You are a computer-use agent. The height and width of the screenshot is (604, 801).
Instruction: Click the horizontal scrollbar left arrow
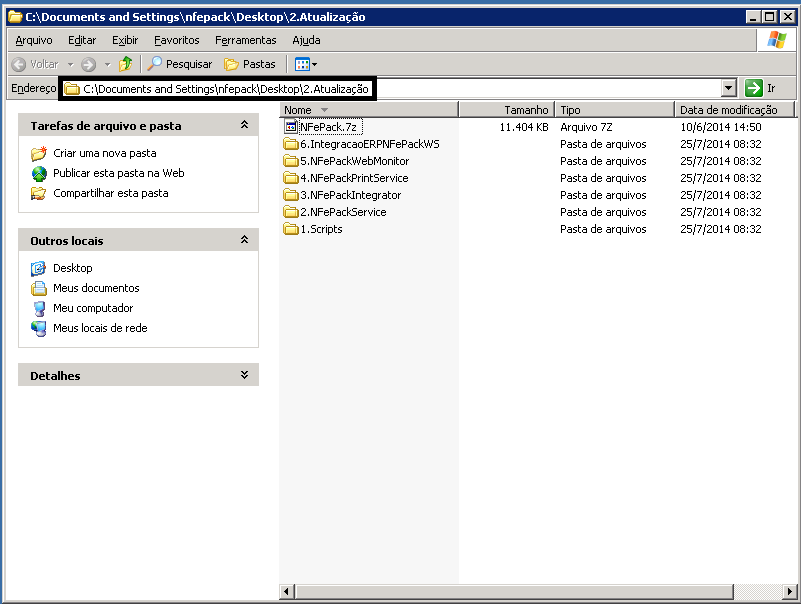point(287,593)
